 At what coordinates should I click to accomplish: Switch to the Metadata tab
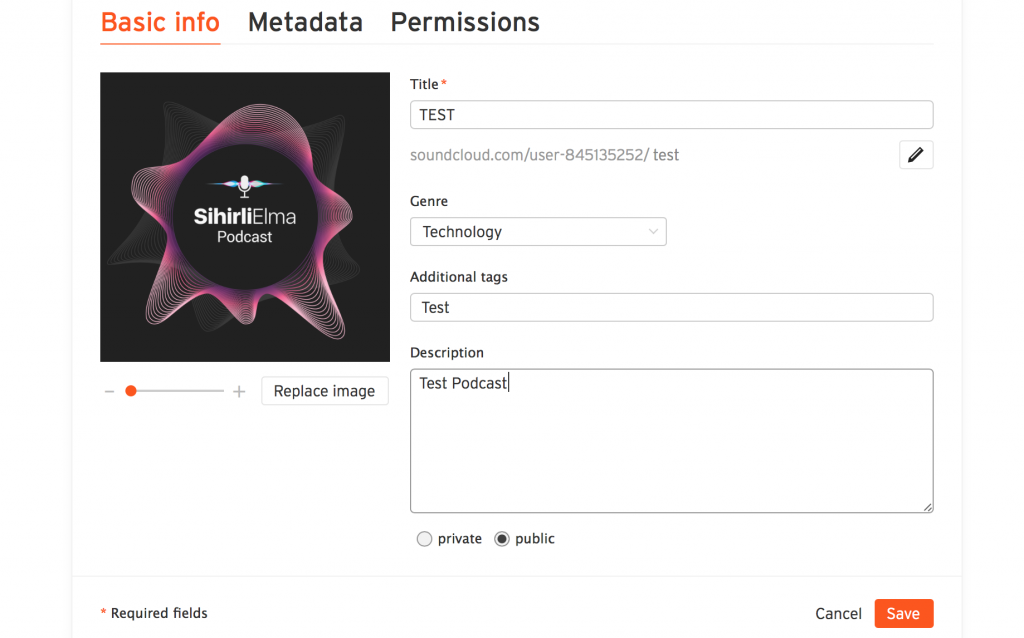click(305, 22)
